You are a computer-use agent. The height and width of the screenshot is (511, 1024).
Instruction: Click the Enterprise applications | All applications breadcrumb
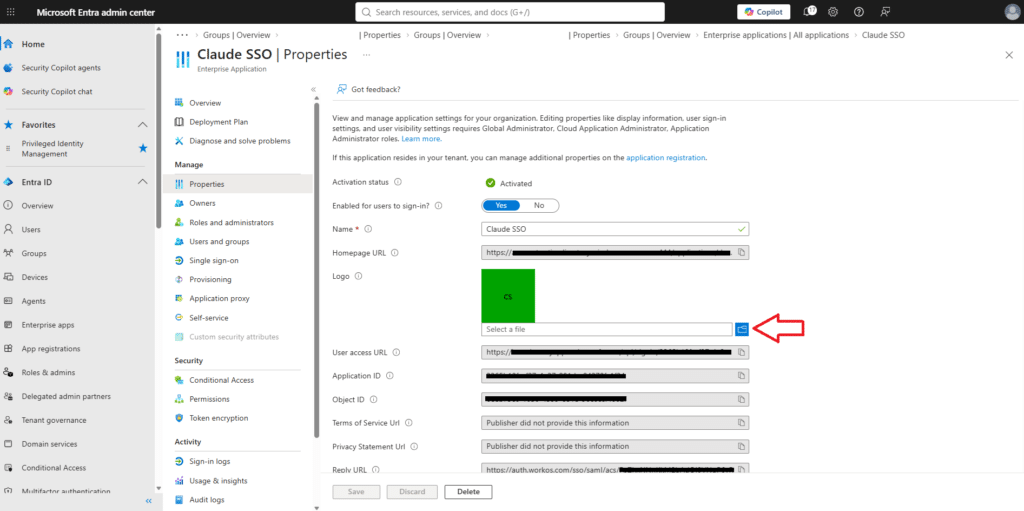coord(776,35)
